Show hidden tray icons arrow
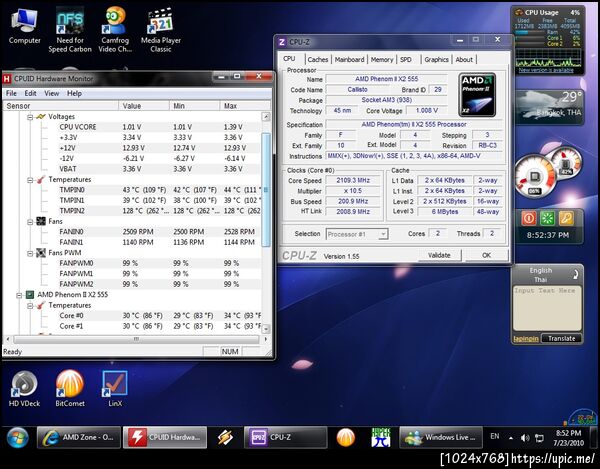 point(511,438)
